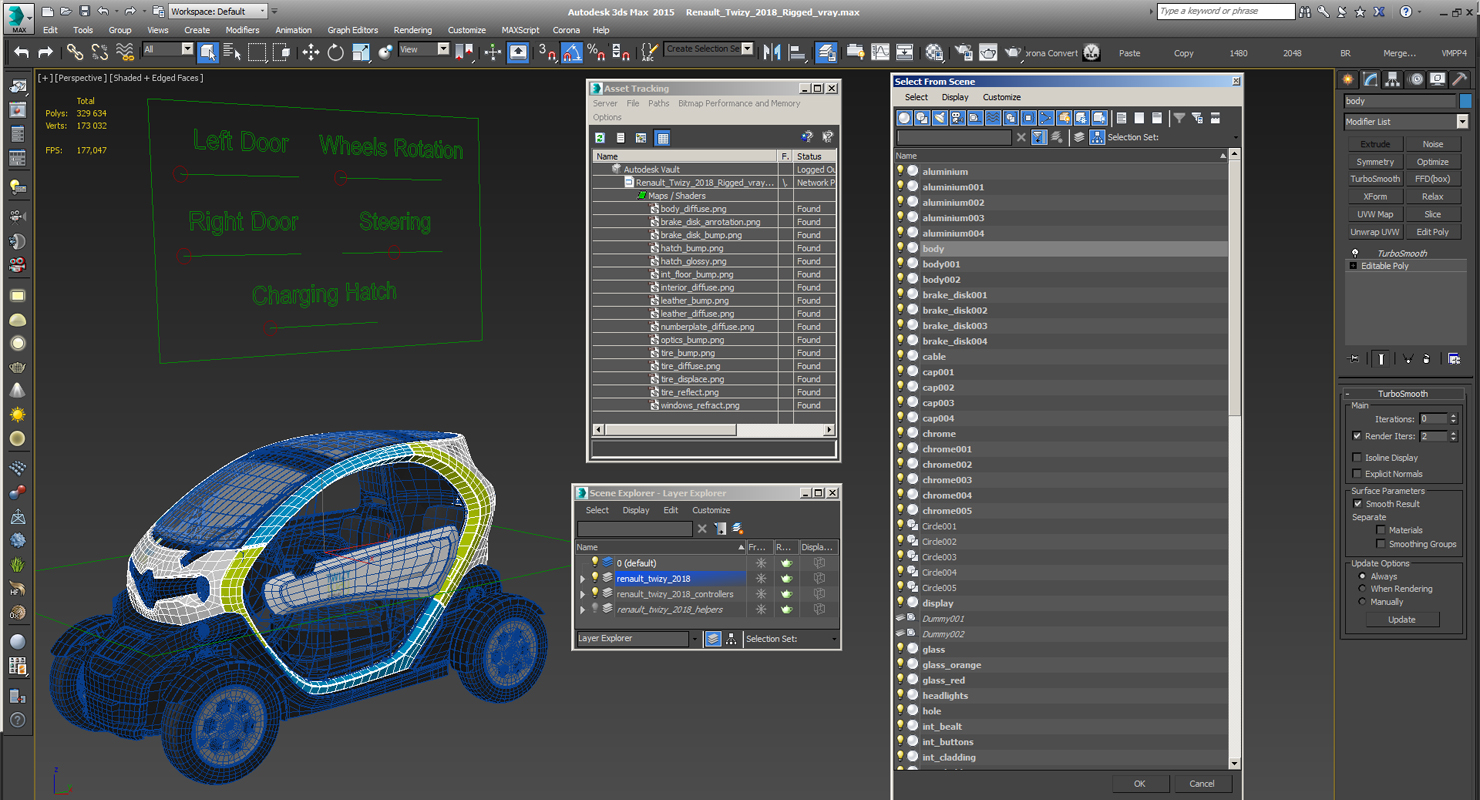Select the Select and Link chain tool
This screenshot has height=800, width=1480.
tap(75, 52)
